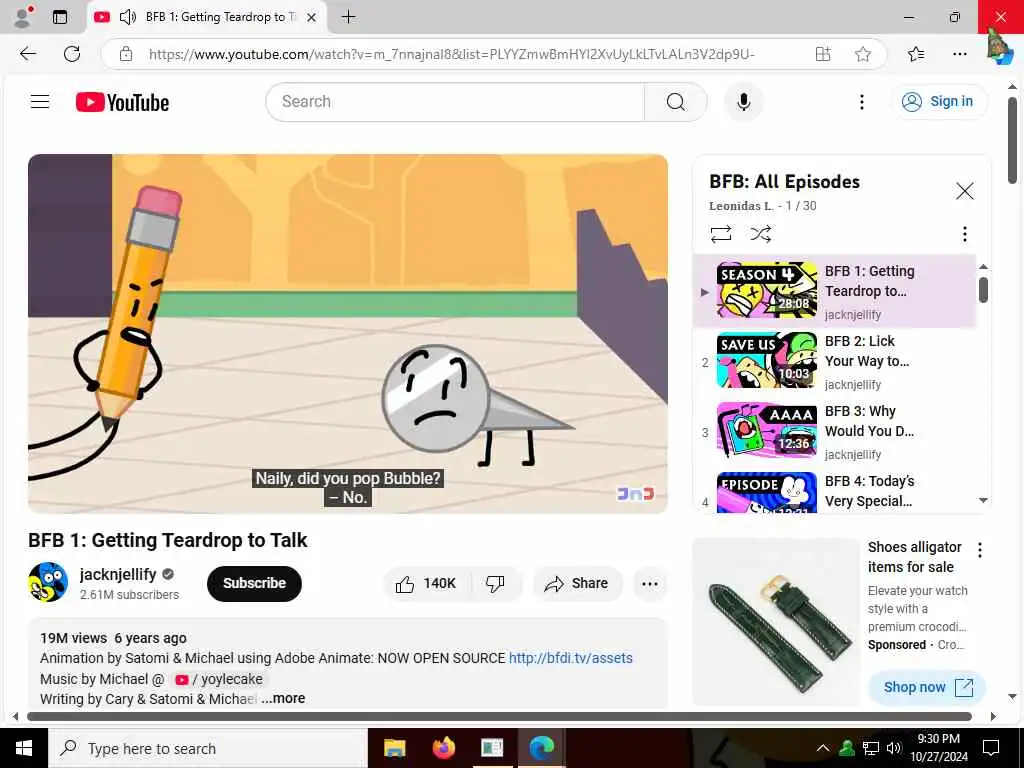Viewport: 1024px width, 768px height.
Task: Go to the YouTube home logo
Action: coord(122,102)
